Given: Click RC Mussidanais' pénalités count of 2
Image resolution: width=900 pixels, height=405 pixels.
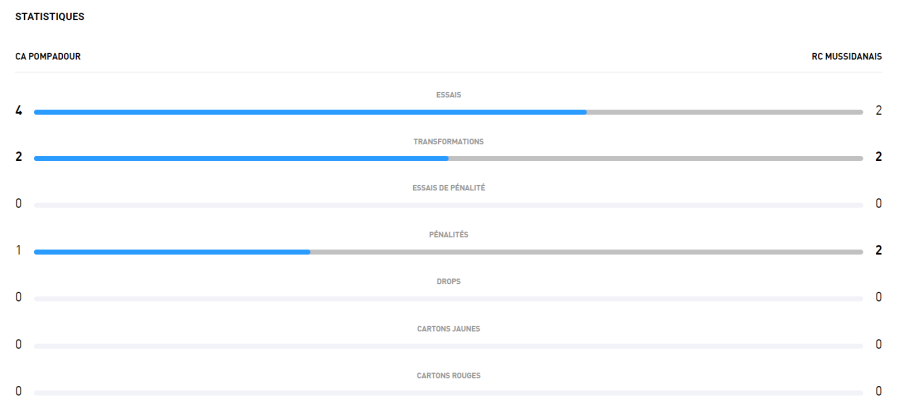Looking at the screenshot, I should click(878, 250).
